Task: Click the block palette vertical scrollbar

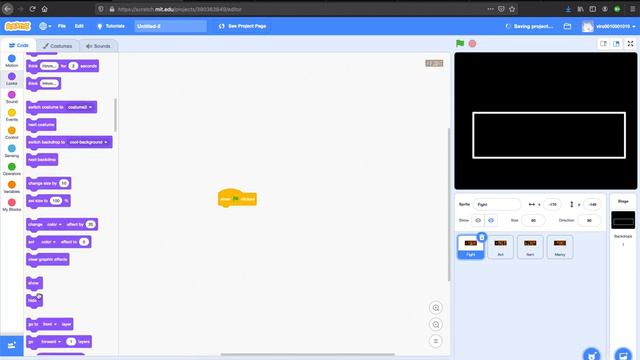Action: 116,115
